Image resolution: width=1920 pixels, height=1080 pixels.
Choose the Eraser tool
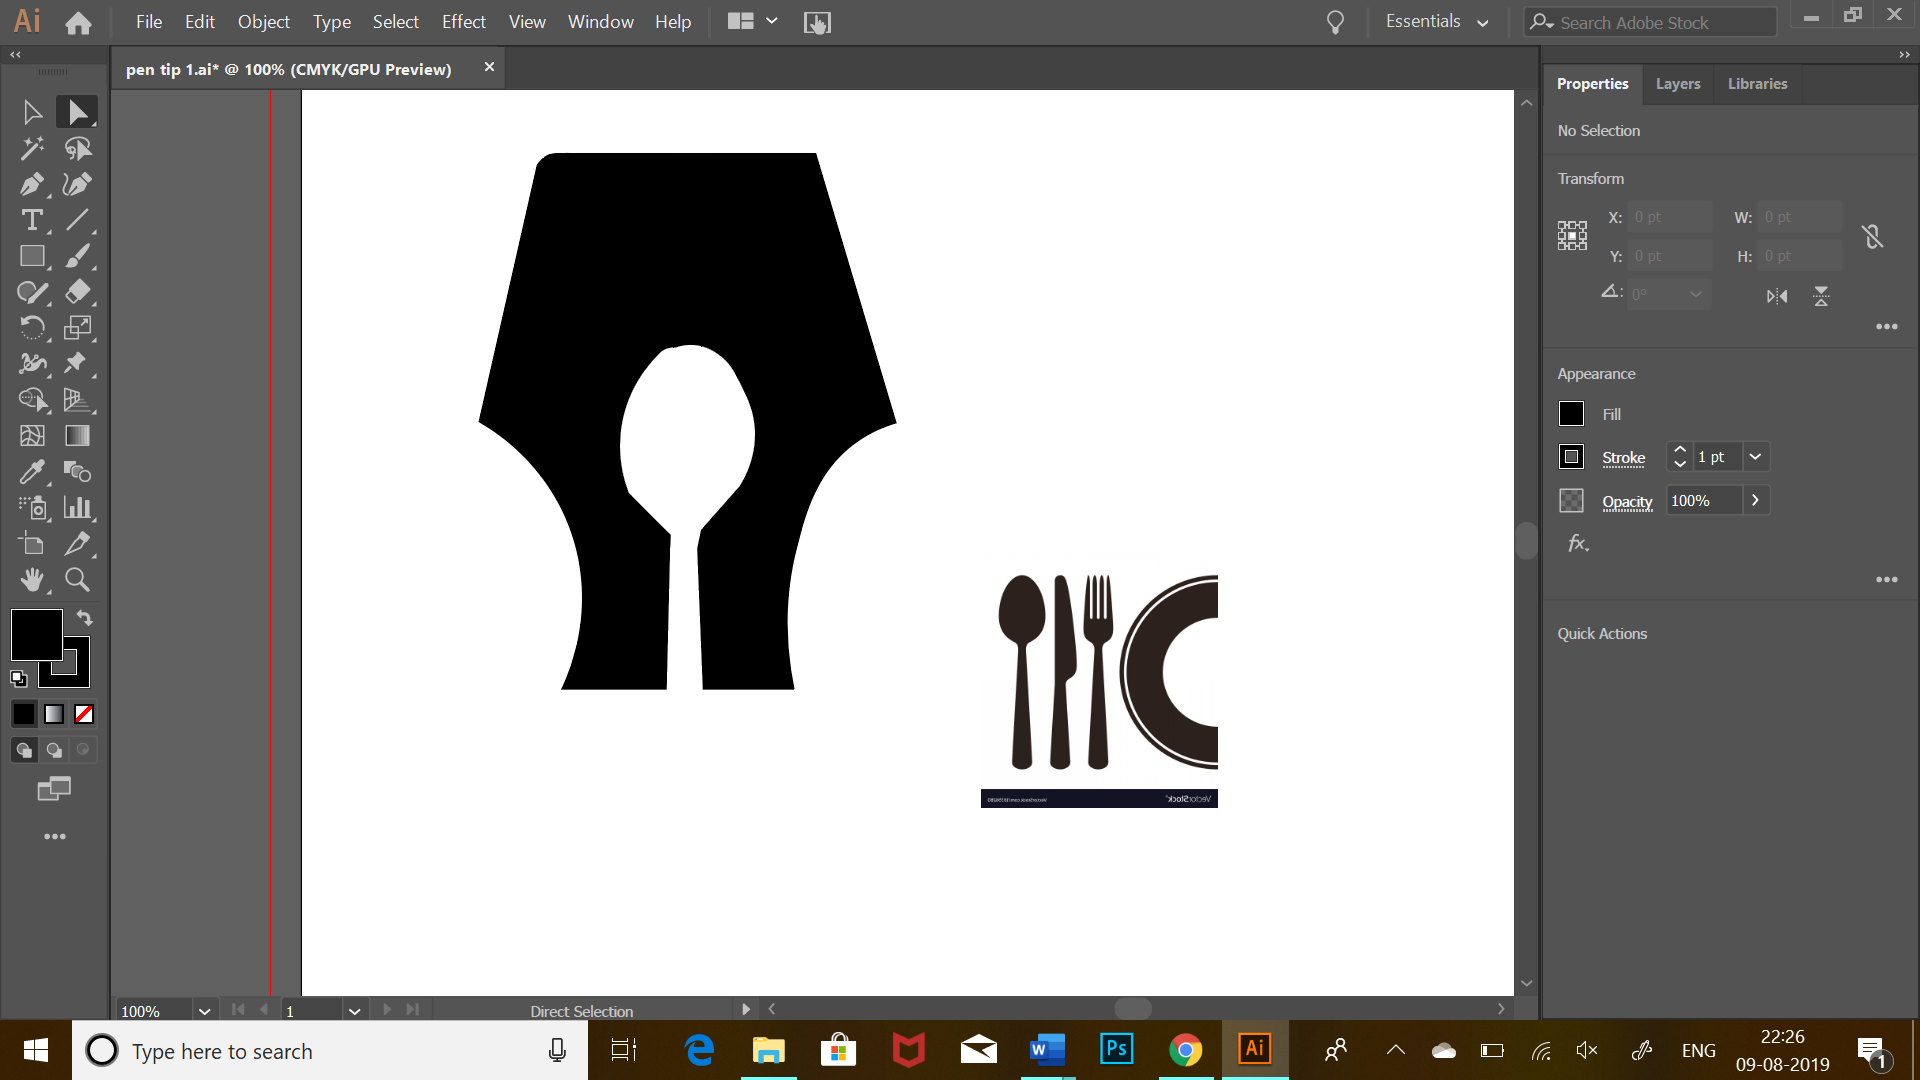pos(77,292)
